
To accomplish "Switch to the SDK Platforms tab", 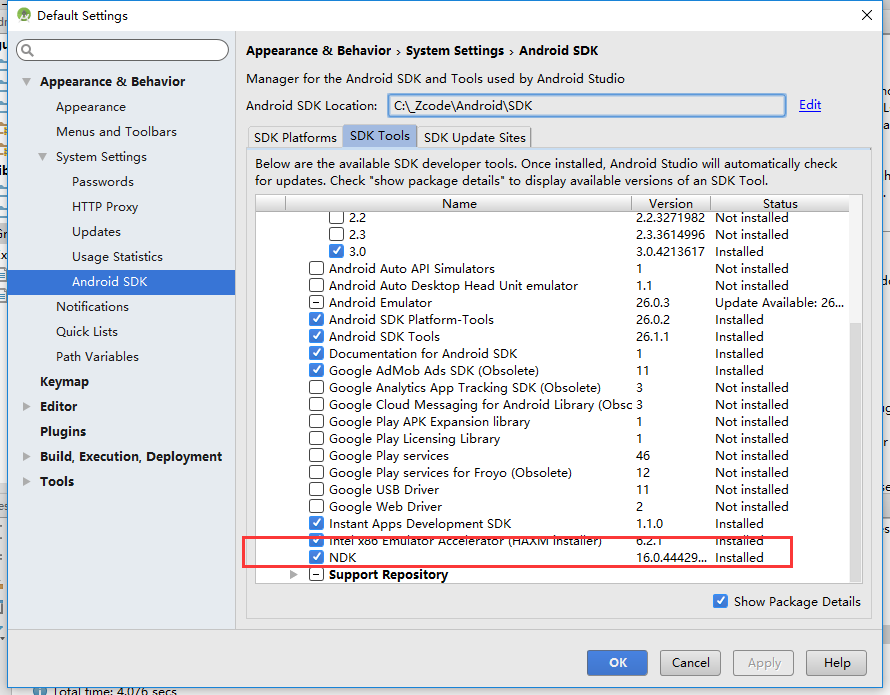I will point(295,137).
